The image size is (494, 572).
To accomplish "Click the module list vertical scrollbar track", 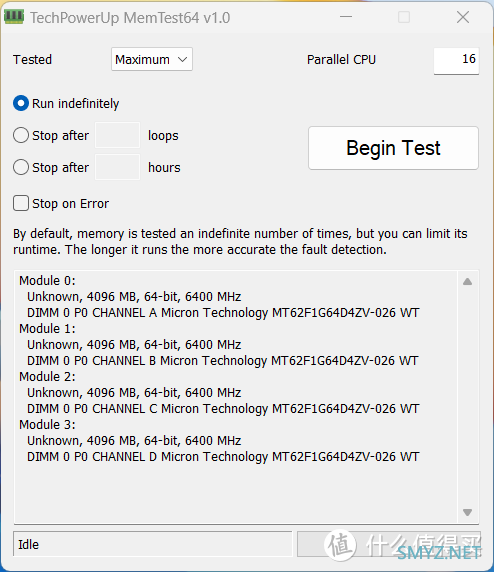I will pos(467,397).
